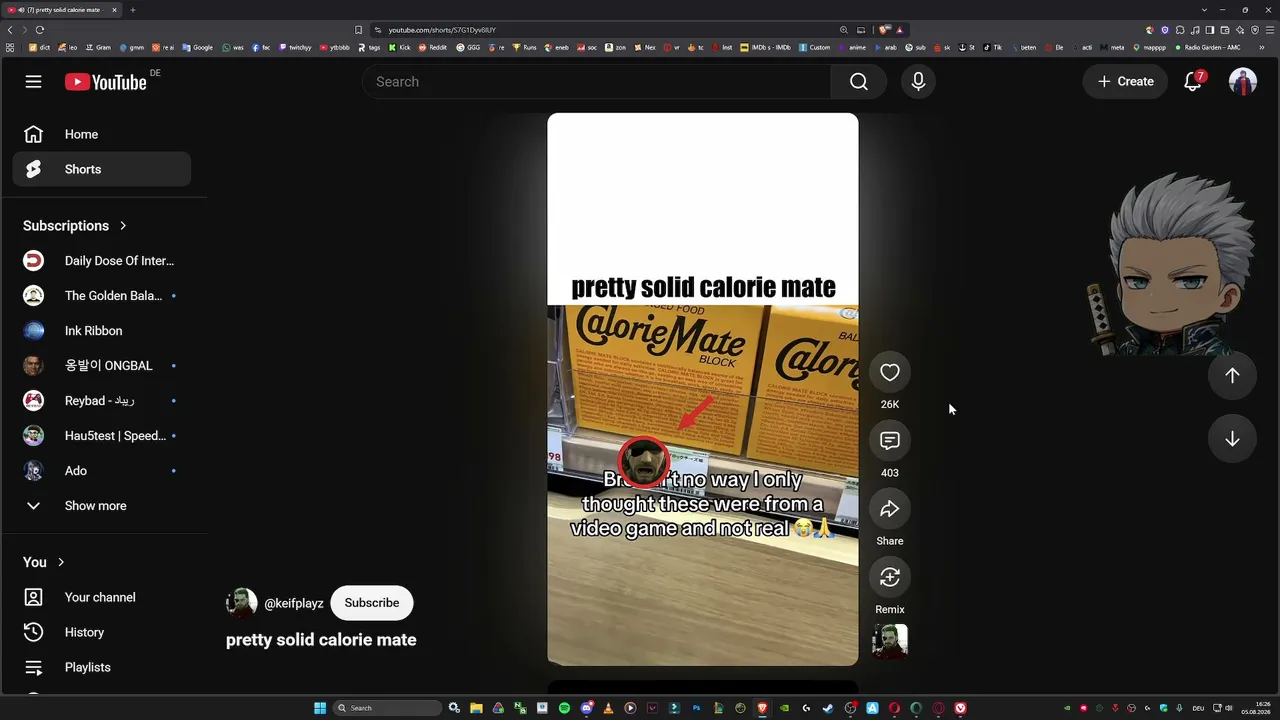Share this Short
The width and height of the screenshot is (1280, 720).
890,509
